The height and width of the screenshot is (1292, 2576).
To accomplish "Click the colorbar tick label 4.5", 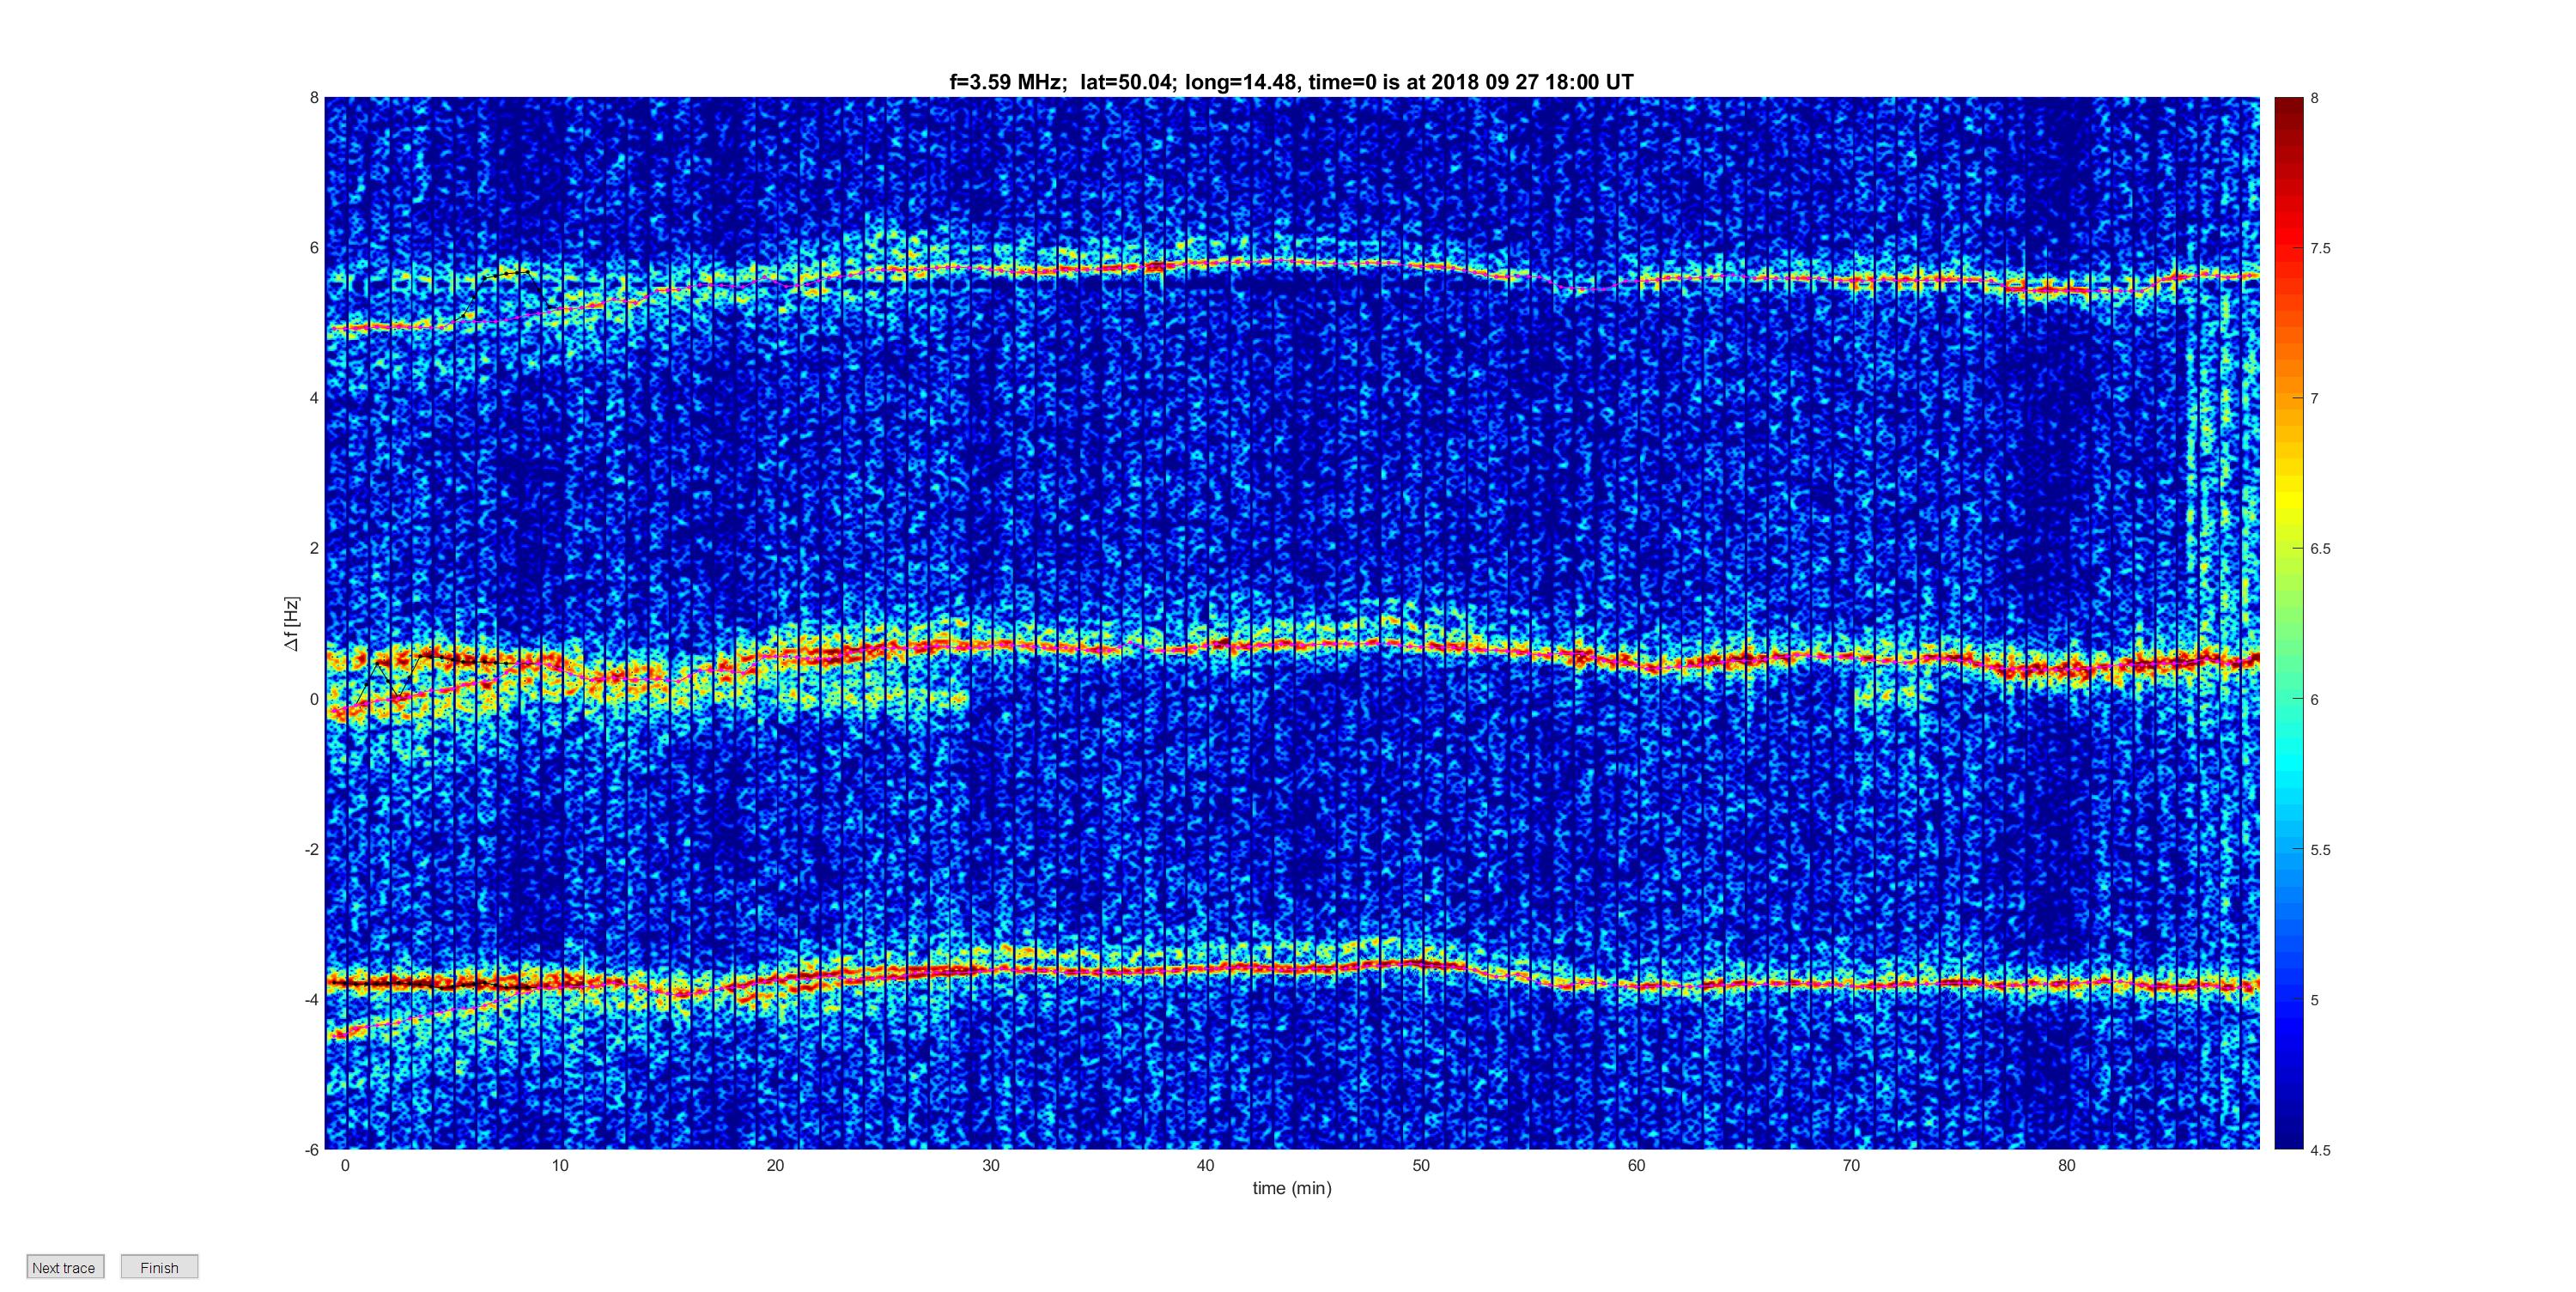I will click(x=2320, y=1150).
